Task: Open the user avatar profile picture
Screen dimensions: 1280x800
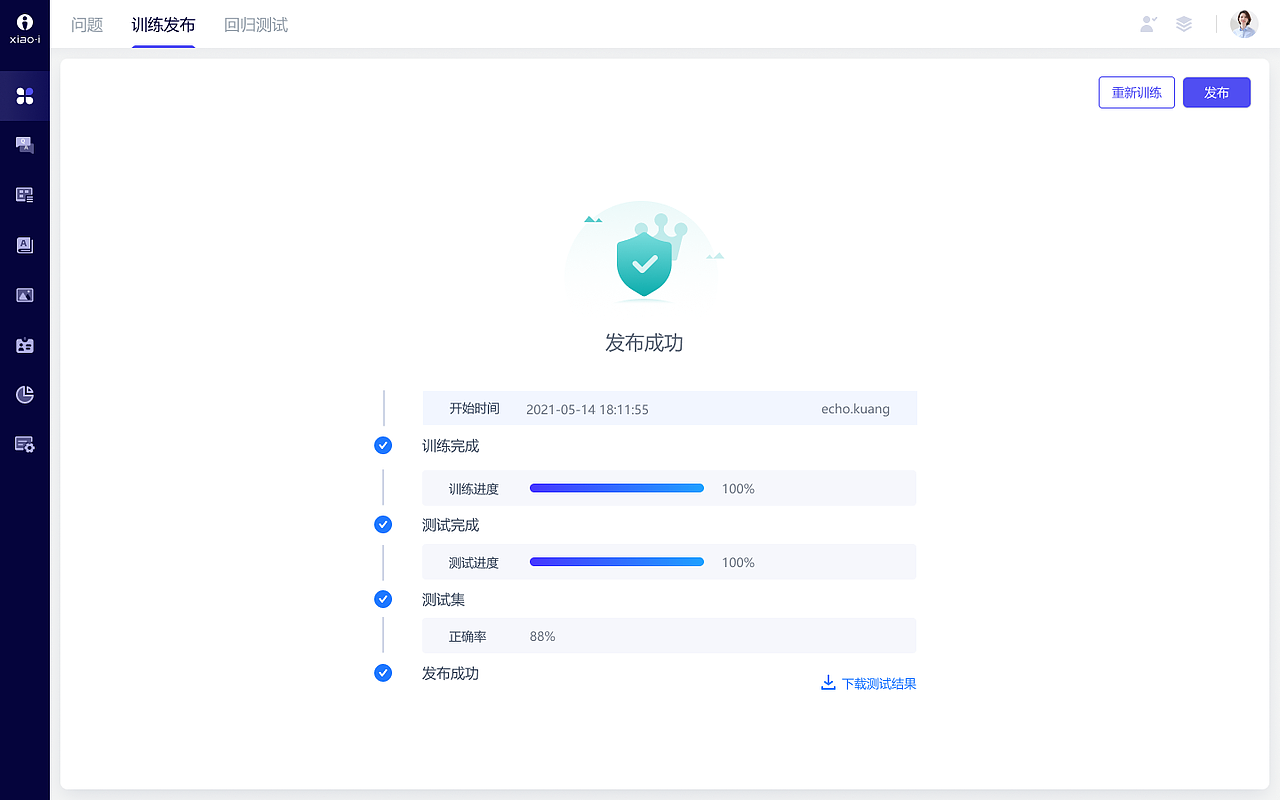Action: point(1243,24)
